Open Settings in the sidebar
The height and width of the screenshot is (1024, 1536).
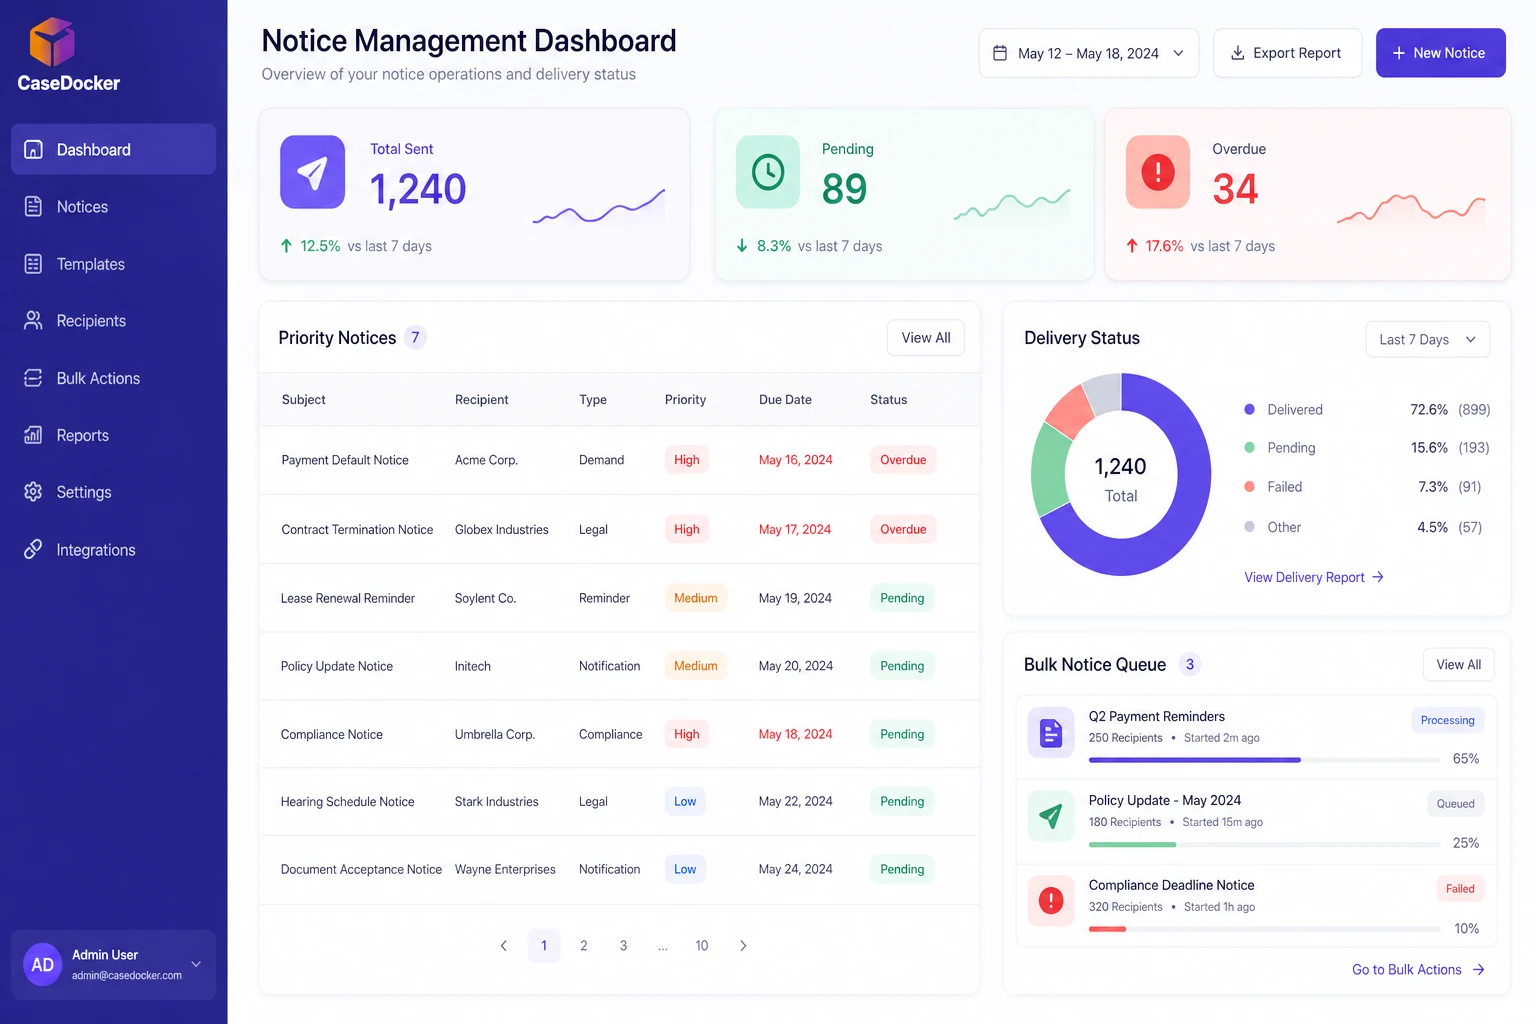point(113,492)
